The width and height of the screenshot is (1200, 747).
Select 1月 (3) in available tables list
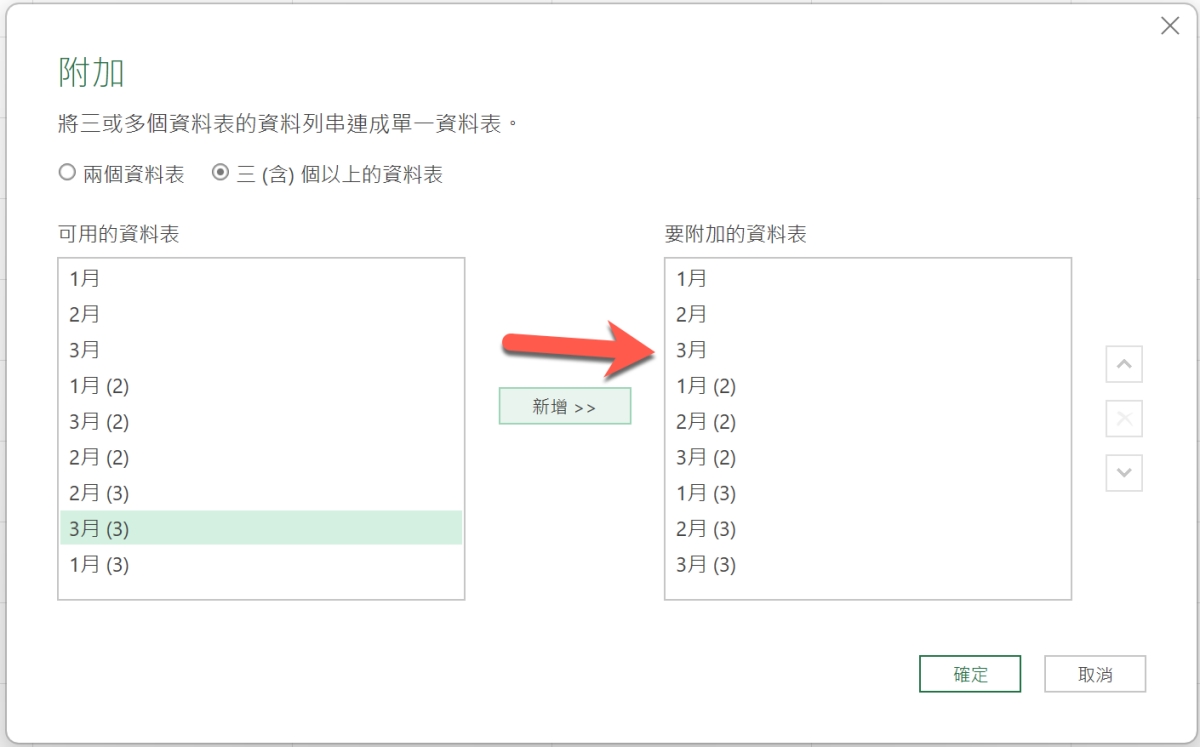pos(99,565)
